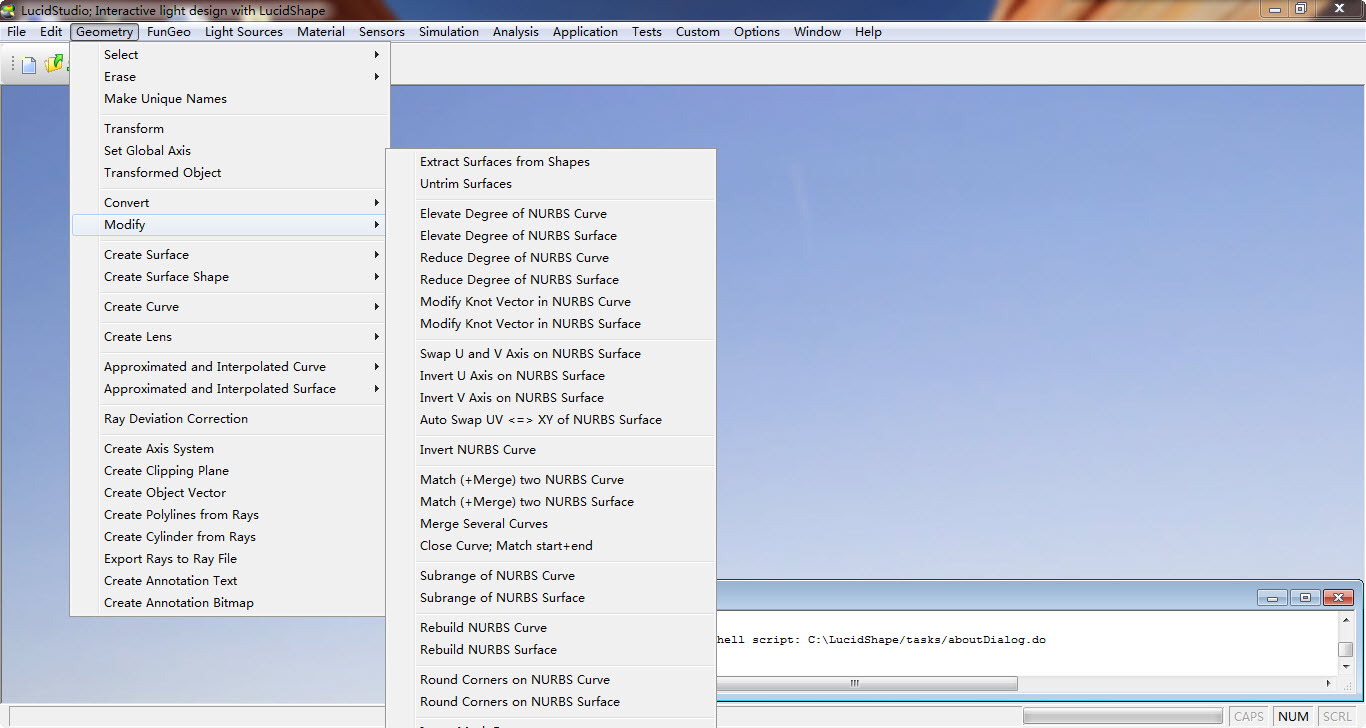Expand the Convert submenu
The height and width of the screenshot is (728, 1366).
click(x=229, y=203)
